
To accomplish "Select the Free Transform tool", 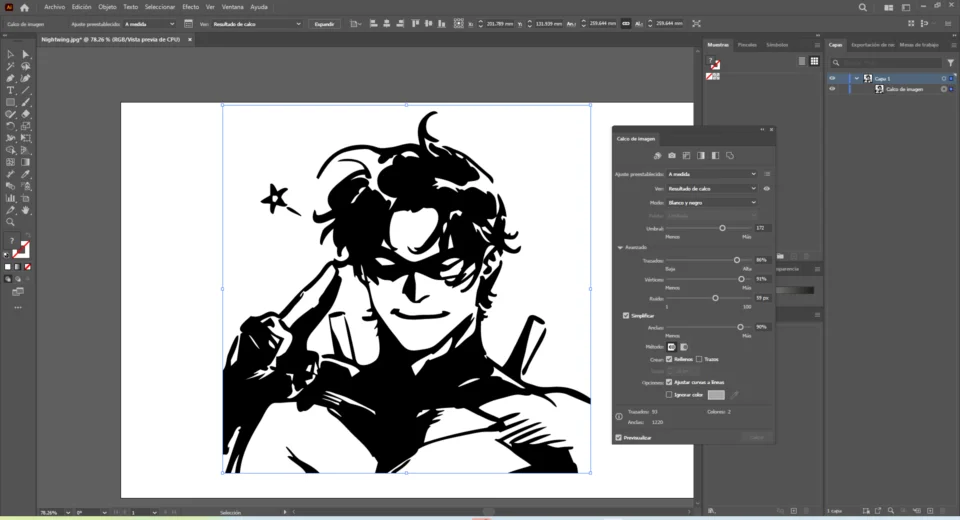I will coord(26,138).
